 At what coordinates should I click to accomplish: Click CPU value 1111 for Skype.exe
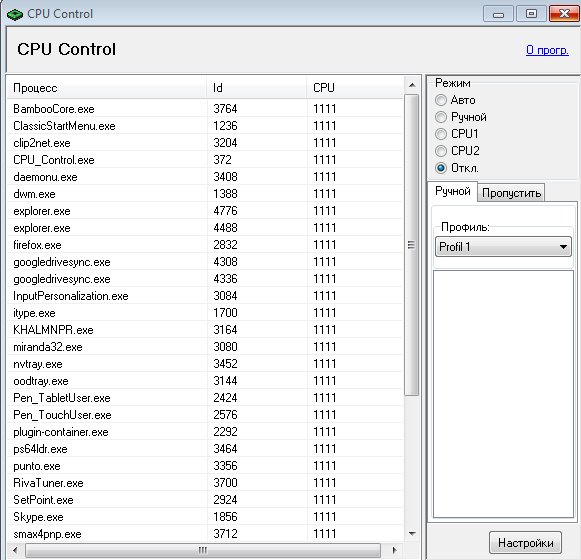click(x=325, y=517)
